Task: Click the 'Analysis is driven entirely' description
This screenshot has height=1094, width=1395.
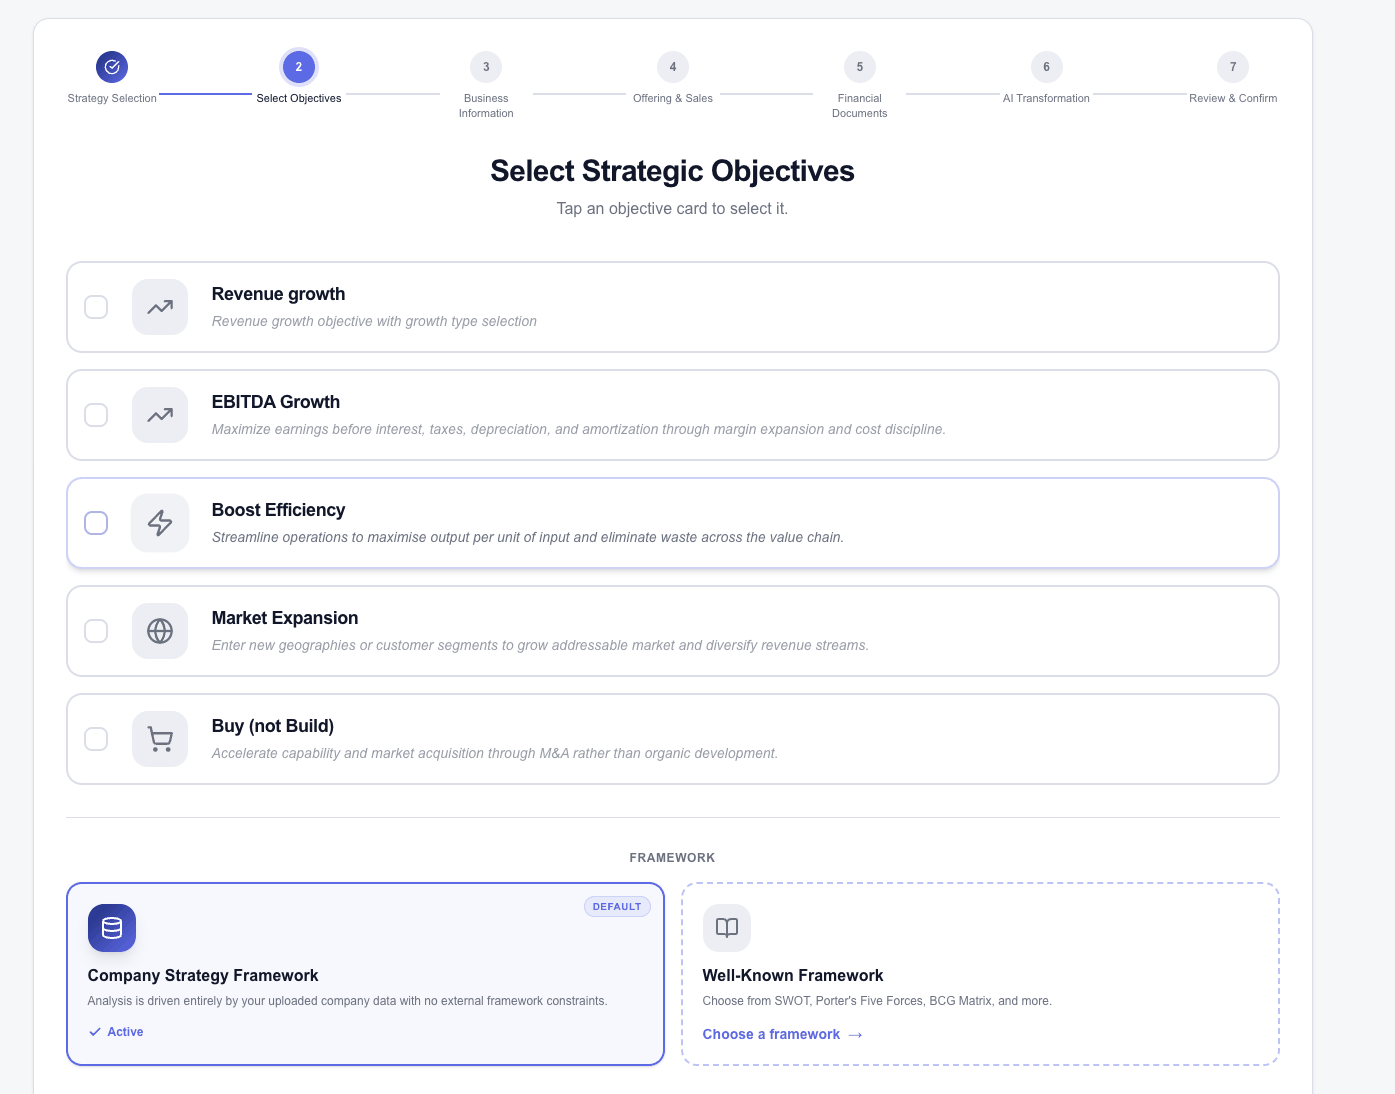Action: tap(347, 1001)
